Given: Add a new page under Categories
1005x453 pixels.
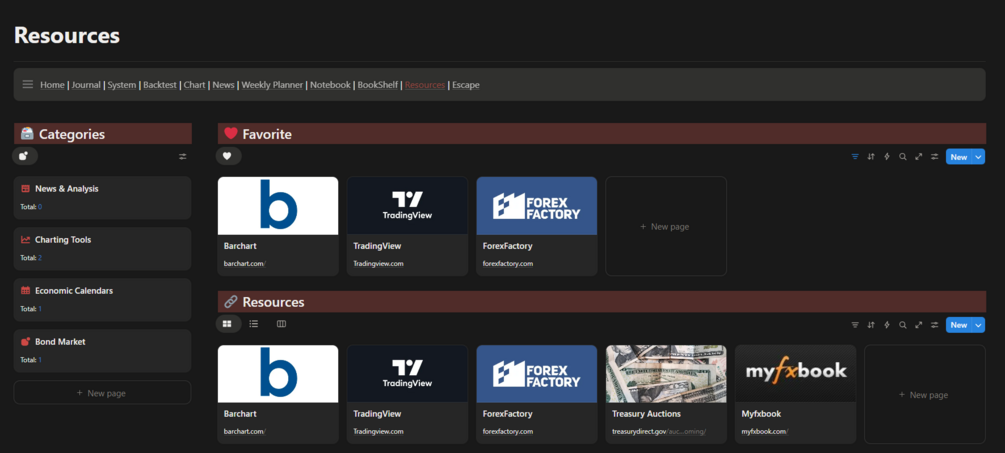Looking at the screenshot, I should tap(103, 393).
